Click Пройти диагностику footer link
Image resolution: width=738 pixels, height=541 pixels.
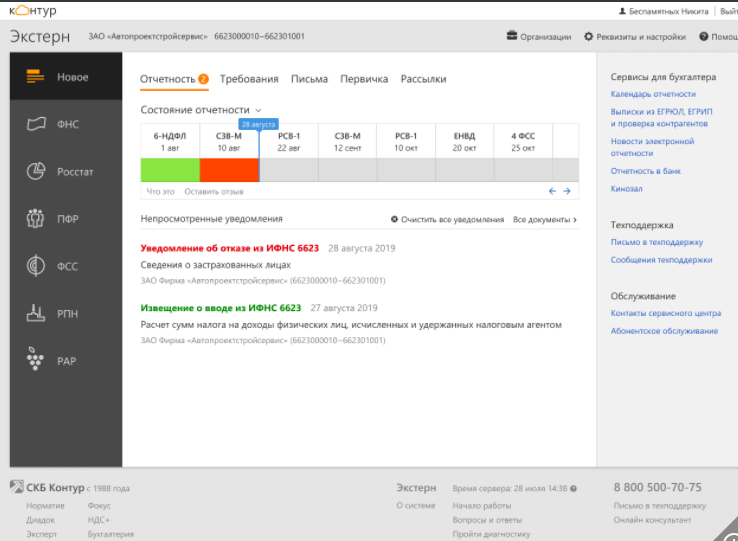tap(491, 534)
